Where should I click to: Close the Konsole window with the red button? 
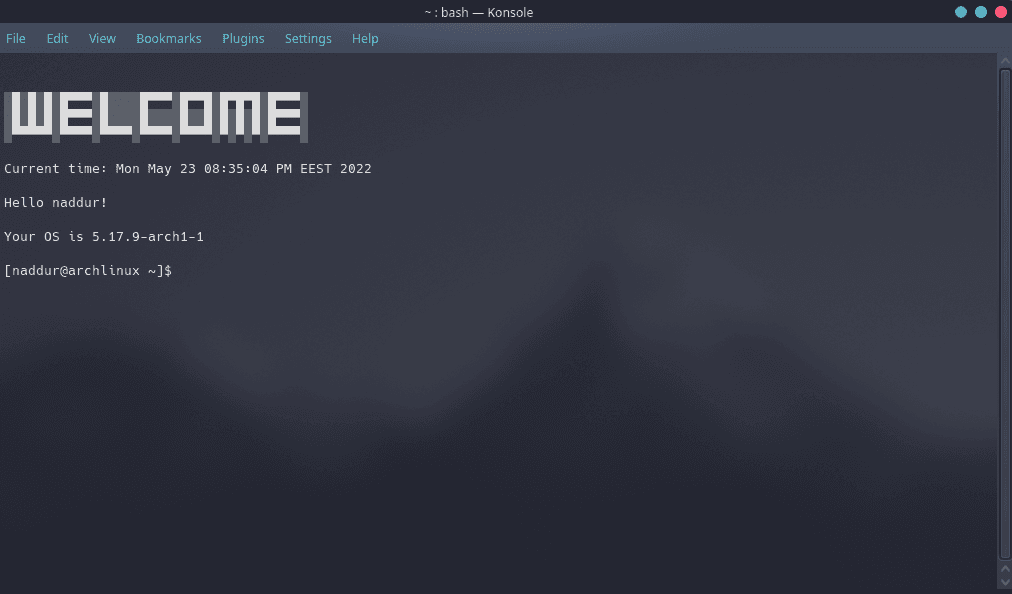[x=1000, y=12]
